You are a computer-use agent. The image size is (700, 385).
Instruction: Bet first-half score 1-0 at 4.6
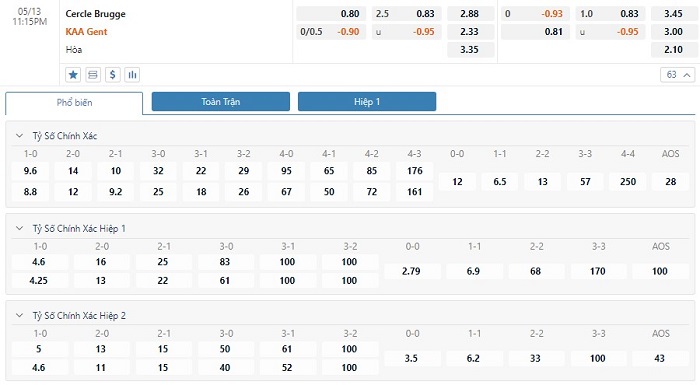point(39,262)
